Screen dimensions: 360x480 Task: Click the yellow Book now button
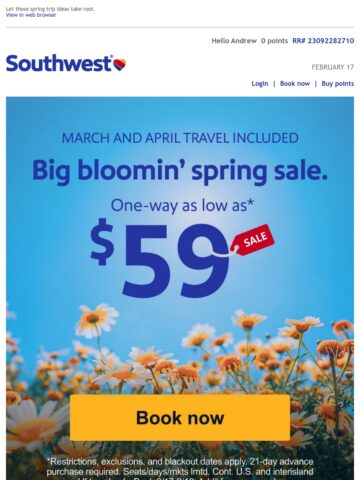[x=180, y=418]
